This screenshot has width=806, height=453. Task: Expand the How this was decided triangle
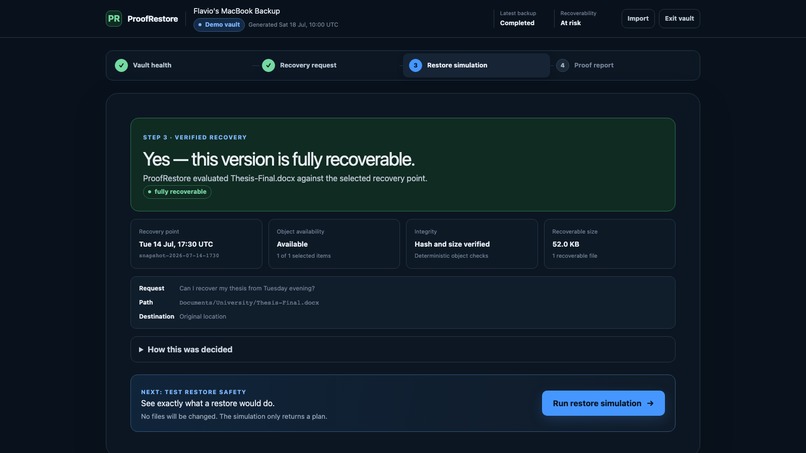[141, 350]
